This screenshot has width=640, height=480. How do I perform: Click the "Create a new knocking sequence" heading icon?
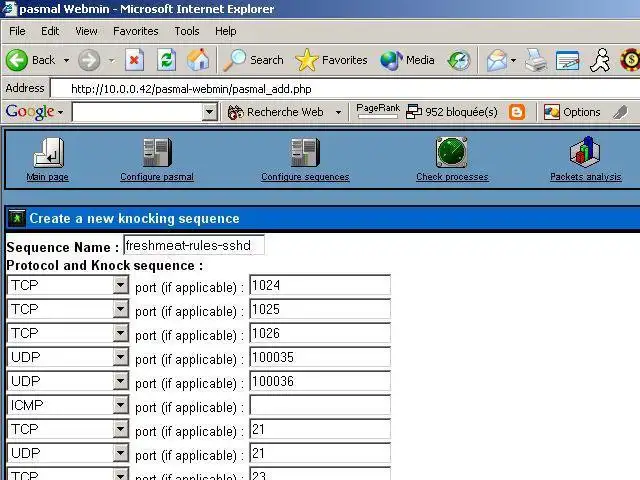tap(17, 218)
